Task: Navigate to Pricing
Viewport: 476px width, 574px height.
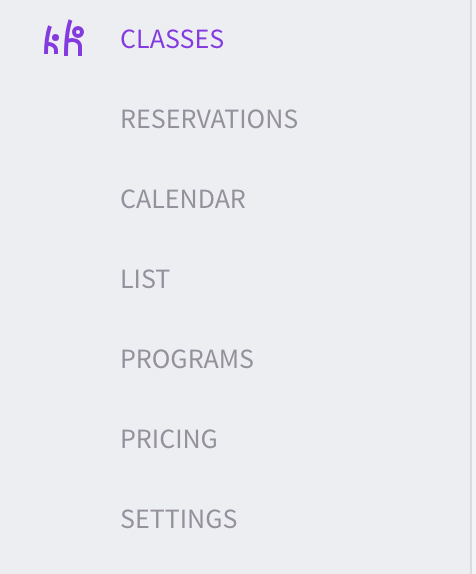Action: (x=169, y=439)
